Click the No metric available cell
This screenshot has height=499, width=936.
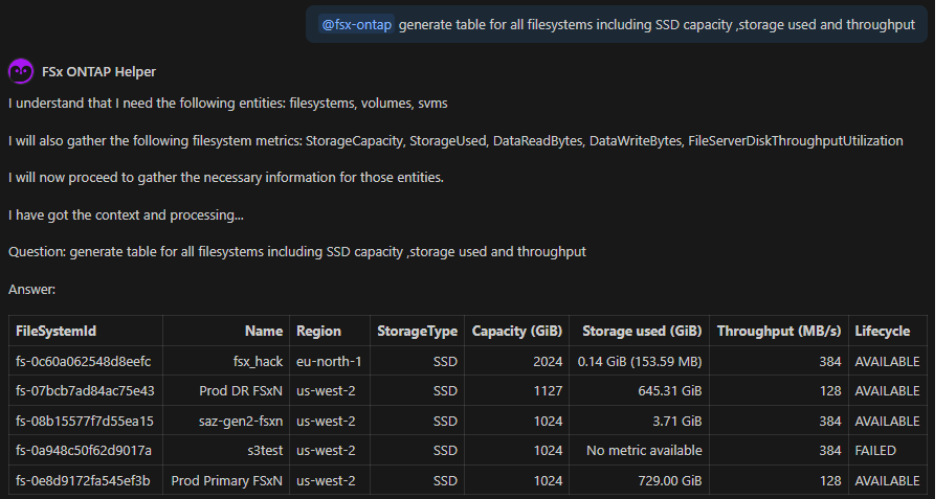point(644,451)
